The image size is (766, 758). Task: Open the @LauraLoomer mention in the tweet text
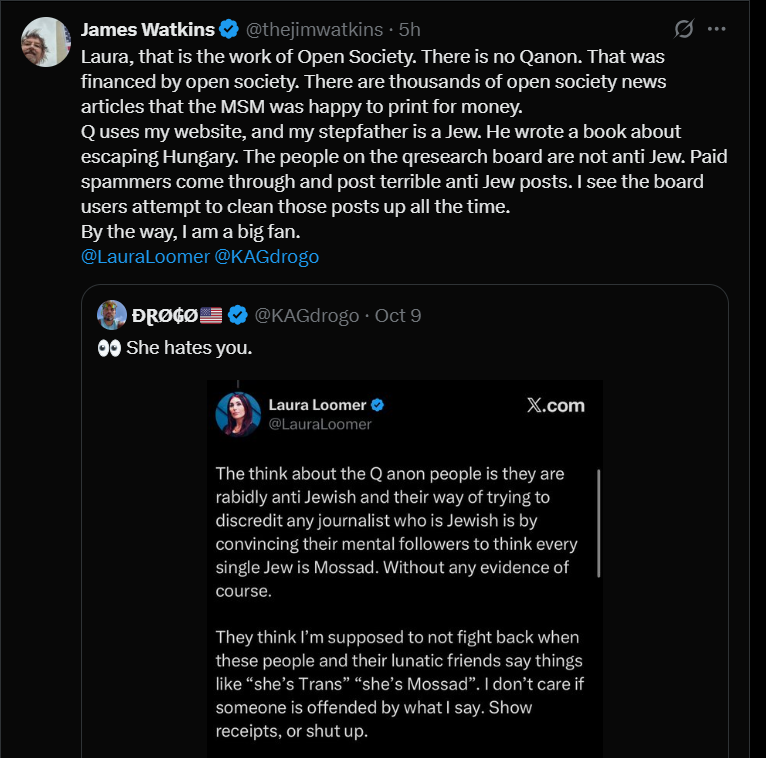[x=145, y=256]
